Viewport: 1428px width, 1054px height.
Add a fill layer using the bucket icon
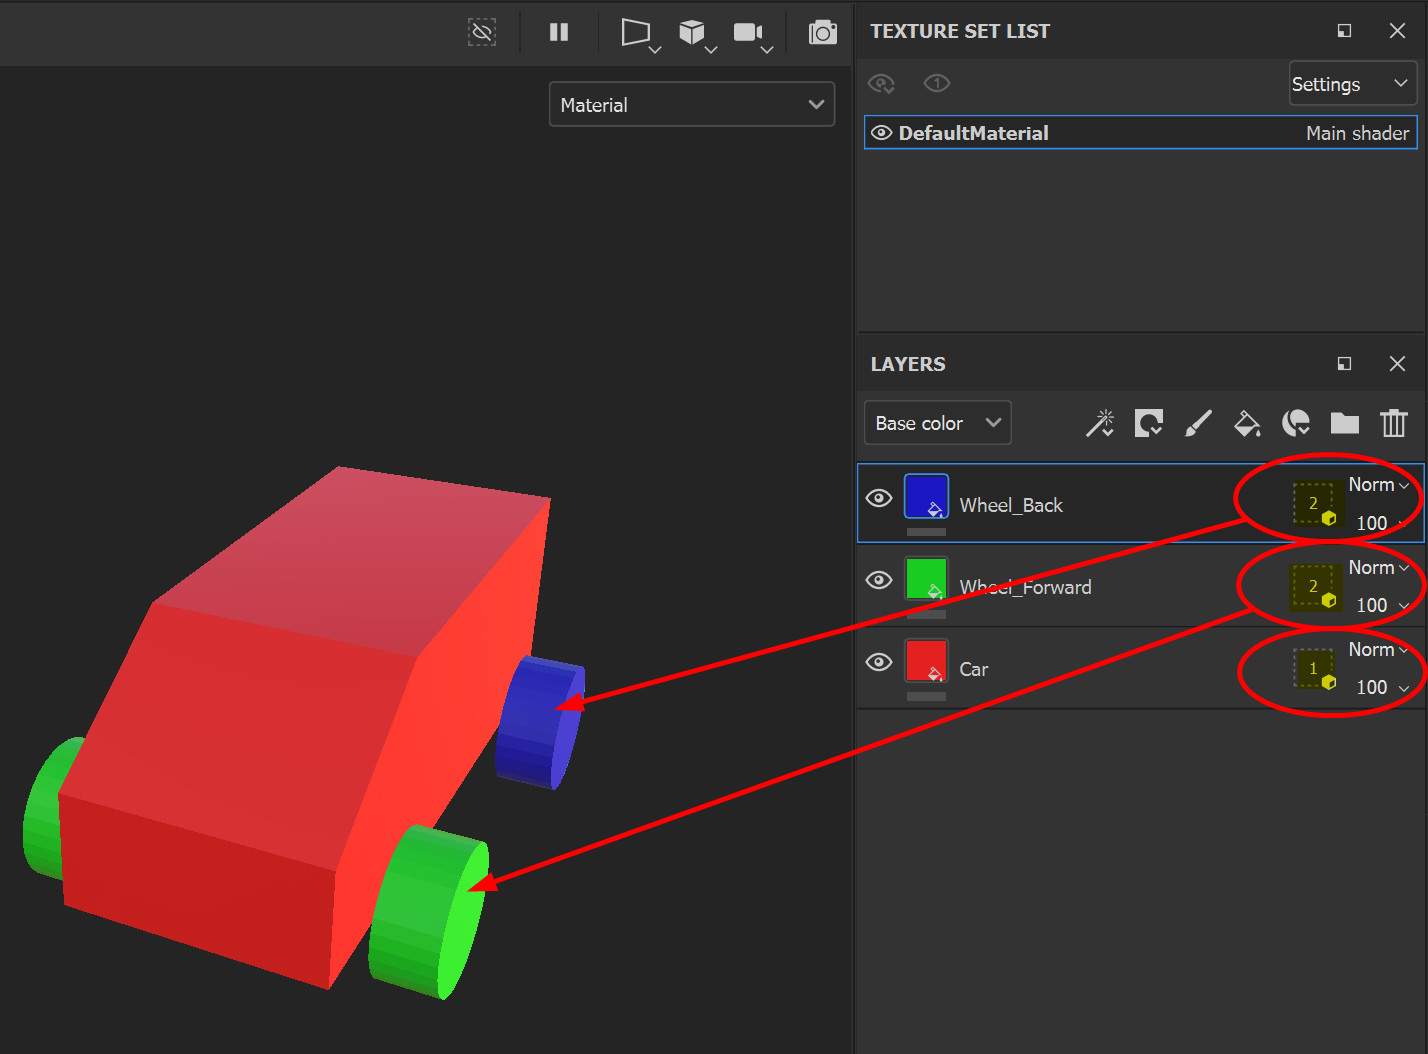[x=1247, y=423]
